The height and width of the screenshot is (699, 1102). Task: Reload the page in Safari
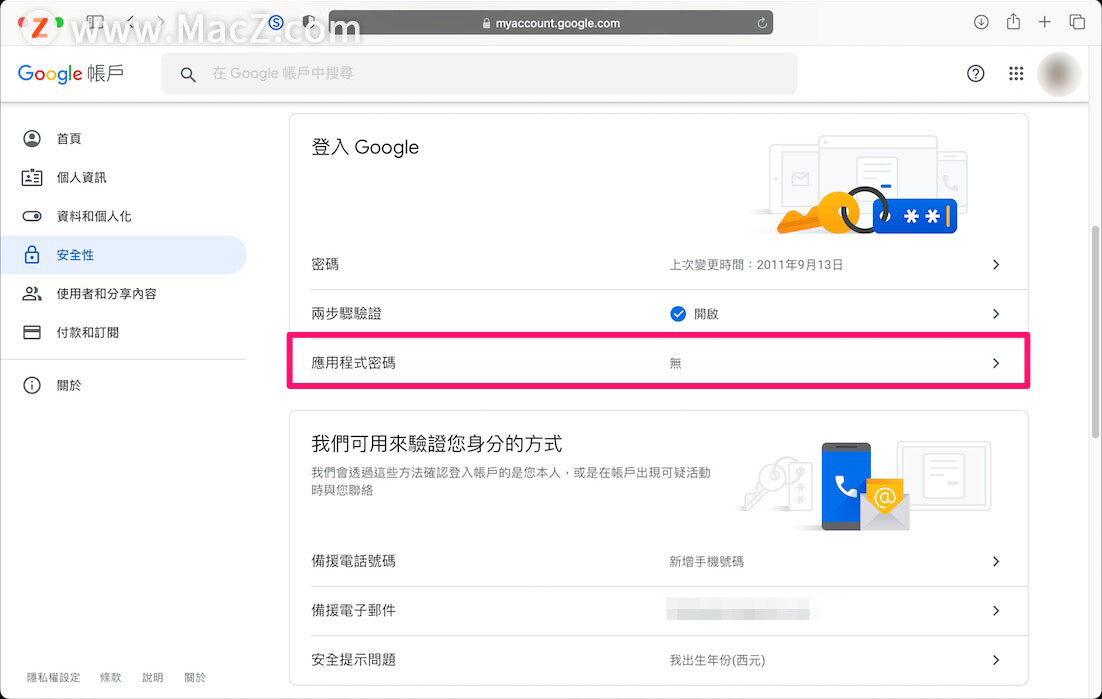(x=762, y=23)
